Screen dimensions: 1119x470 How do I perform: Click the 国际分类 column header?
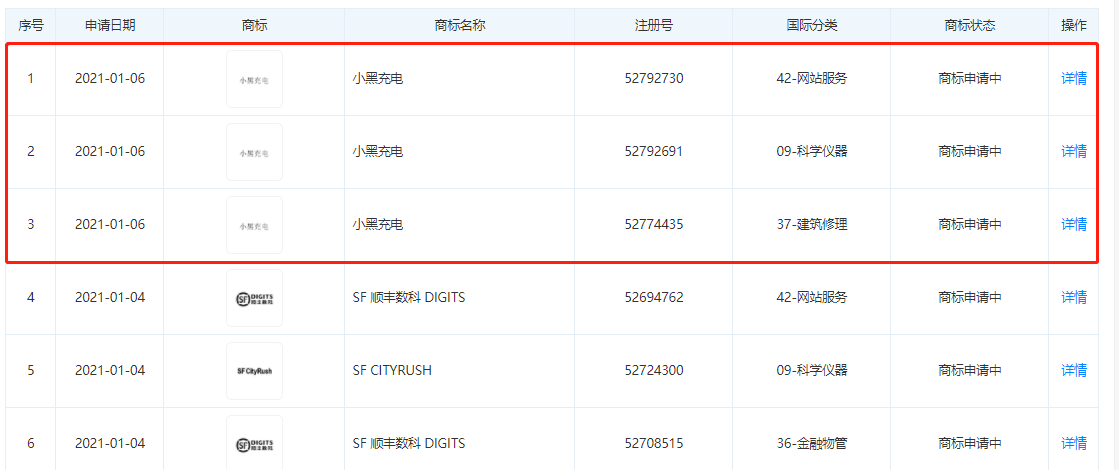pyautogui.click(x=811, y=25)
